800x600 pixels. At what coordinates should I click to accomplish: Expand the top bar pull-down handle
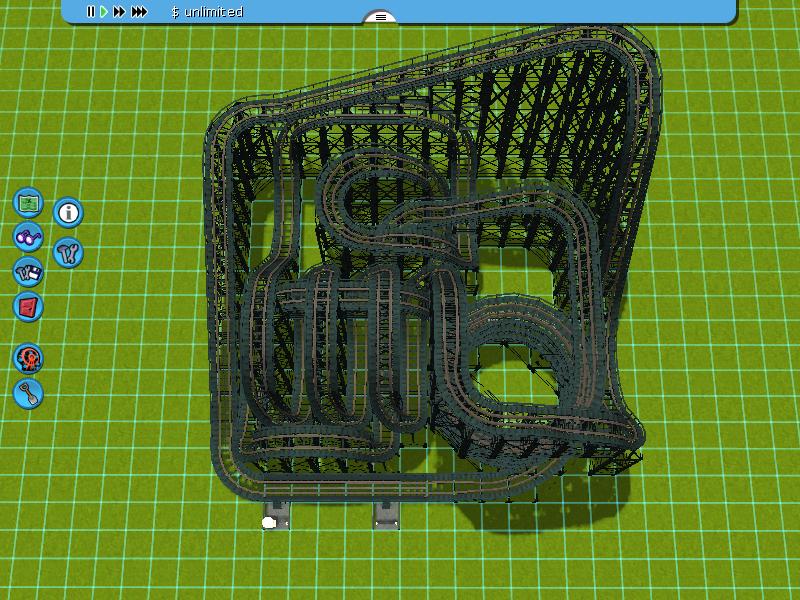tap(380, 17)
